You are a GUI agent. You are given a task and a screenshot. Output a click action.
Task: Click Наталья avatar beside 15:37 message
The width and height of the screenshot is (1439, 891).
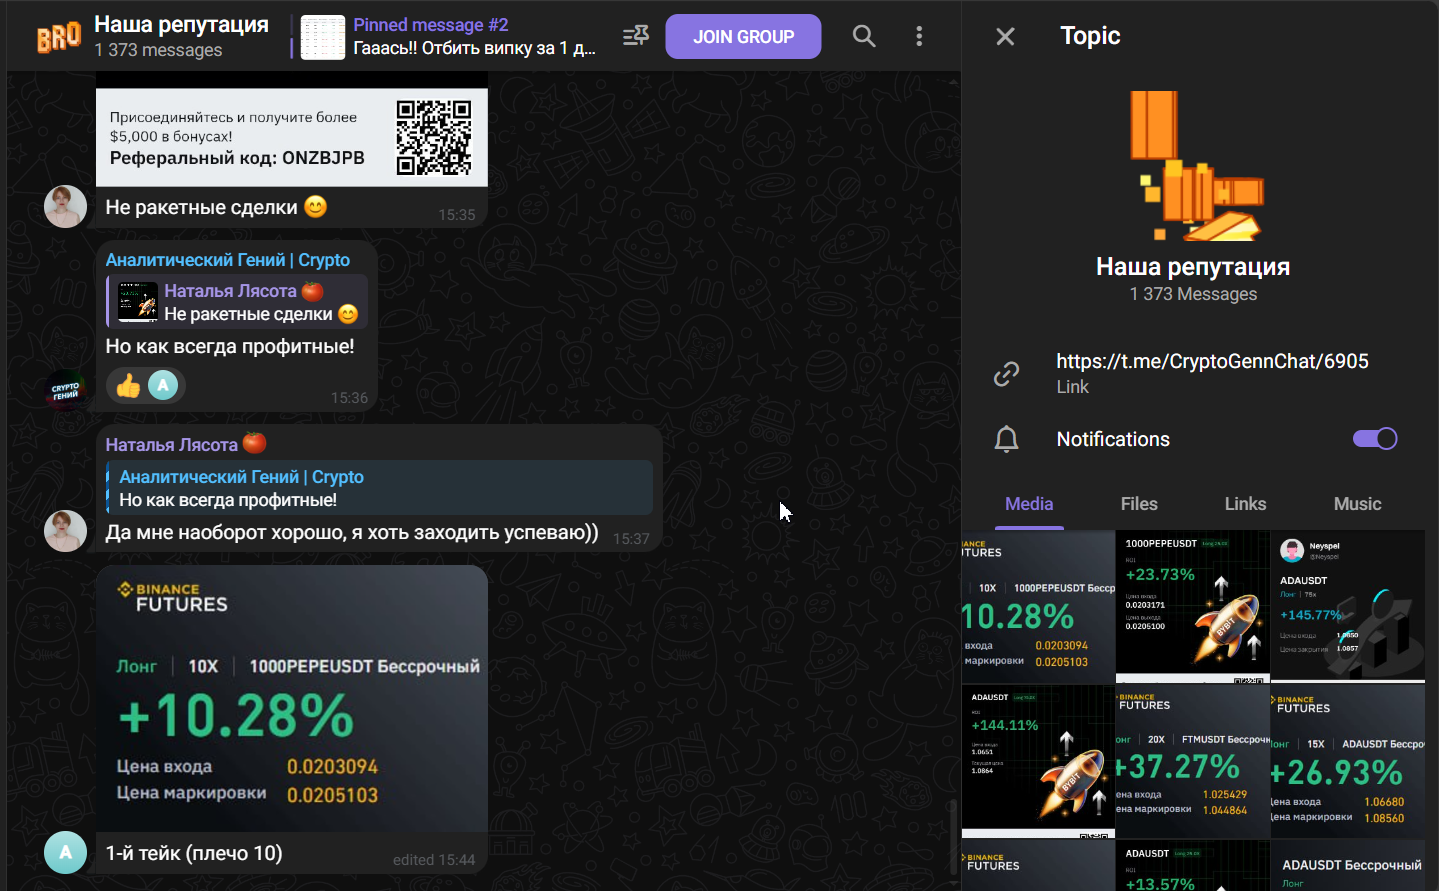(66, 530)
